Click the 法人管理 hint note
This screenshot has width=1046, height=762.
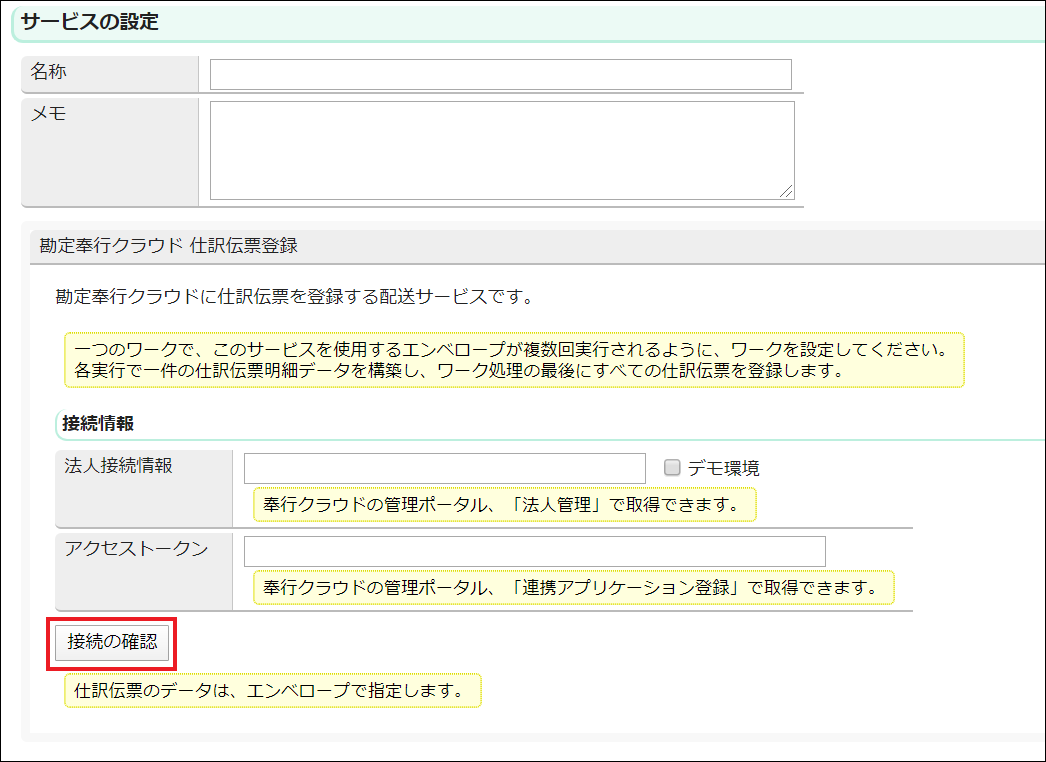coord(504,504)
